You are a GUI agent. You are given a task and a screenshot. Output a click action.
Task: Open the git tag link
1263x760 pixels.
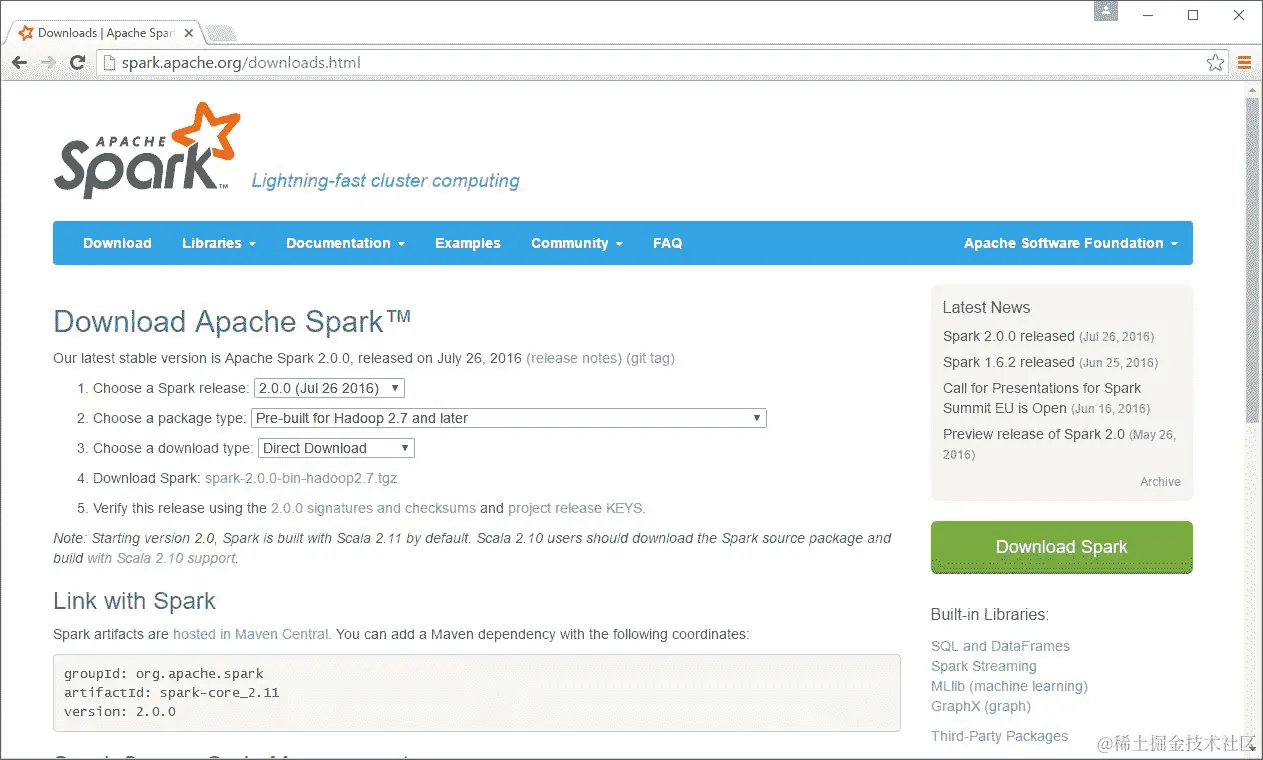(x=651, y=358)
